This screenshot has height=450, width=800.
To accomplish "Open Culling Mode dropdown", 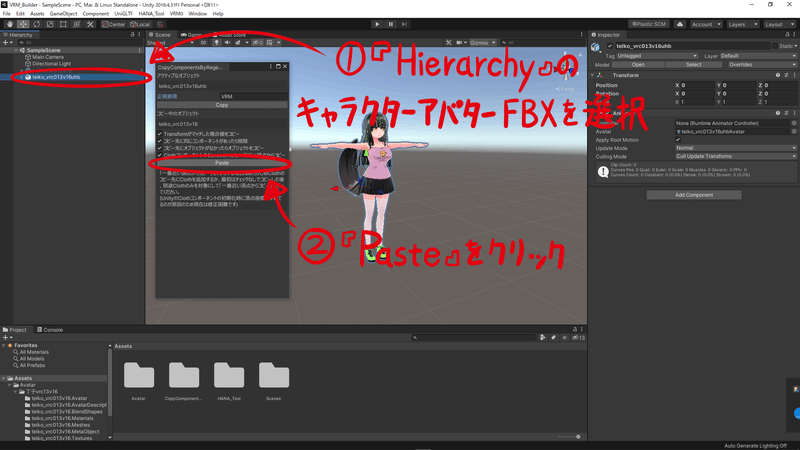I will [x=736, y=157].
